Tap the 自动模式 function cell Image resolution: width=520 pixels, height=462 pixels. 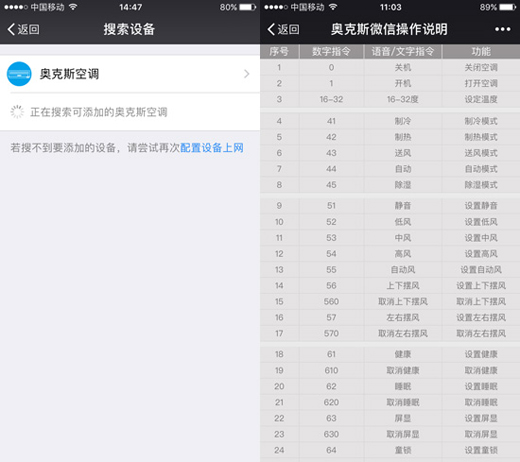(481, 169)
